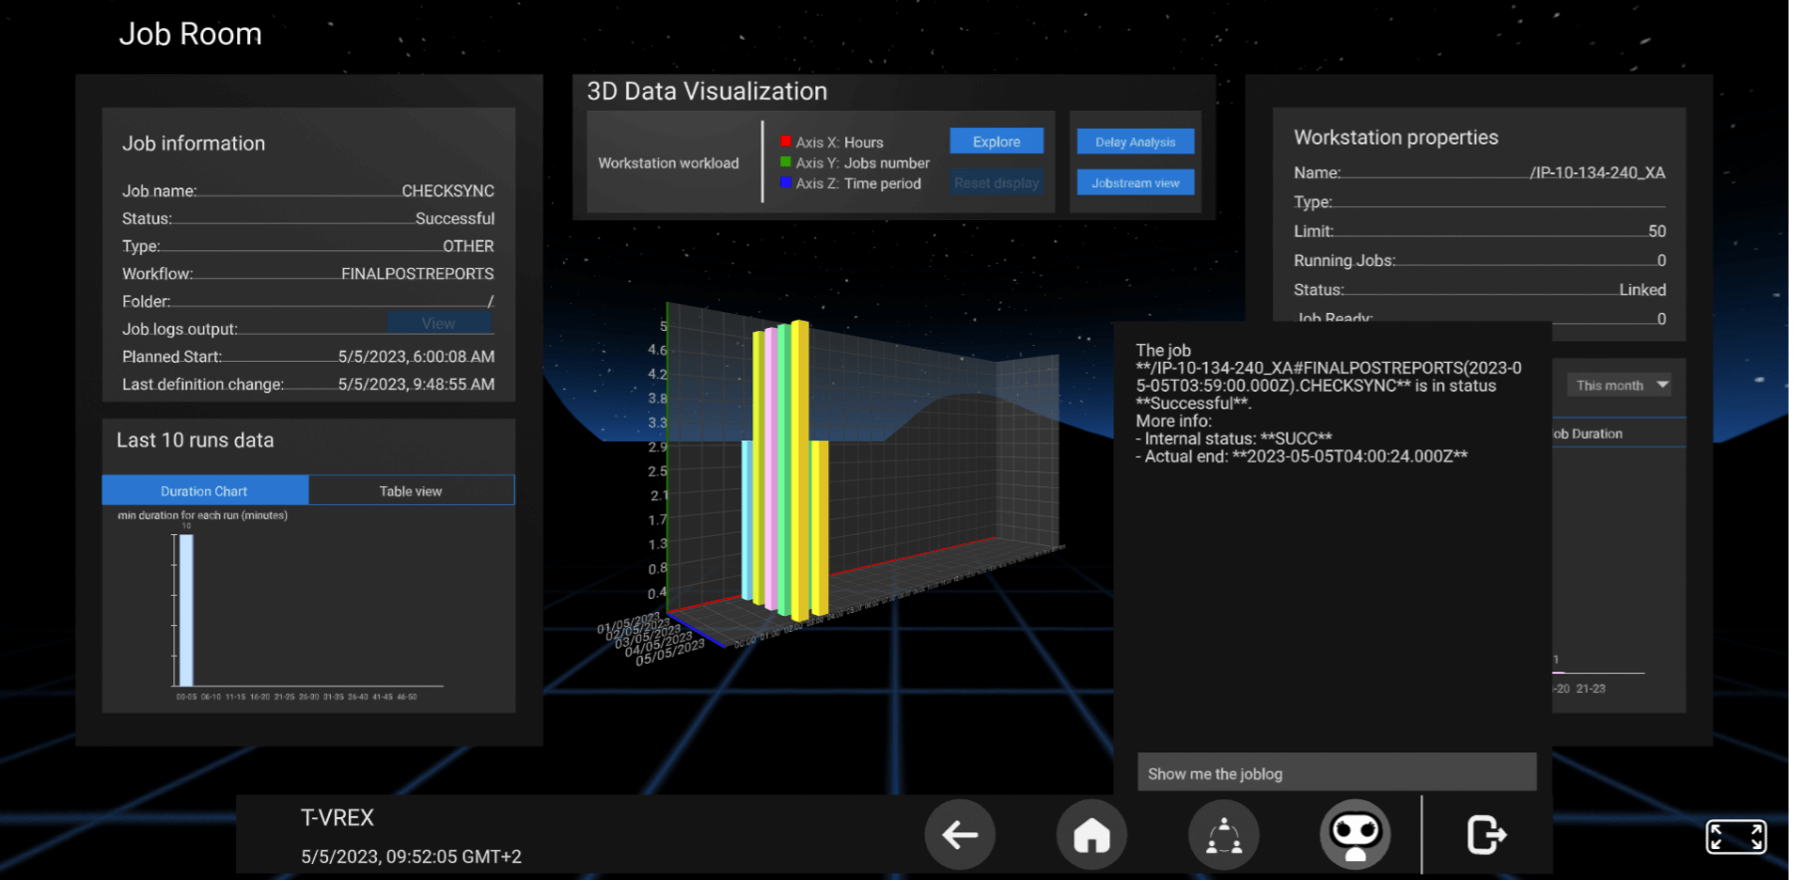
Task: Enter fullscreen mode with expand icon
Action: click(1735, 837)
